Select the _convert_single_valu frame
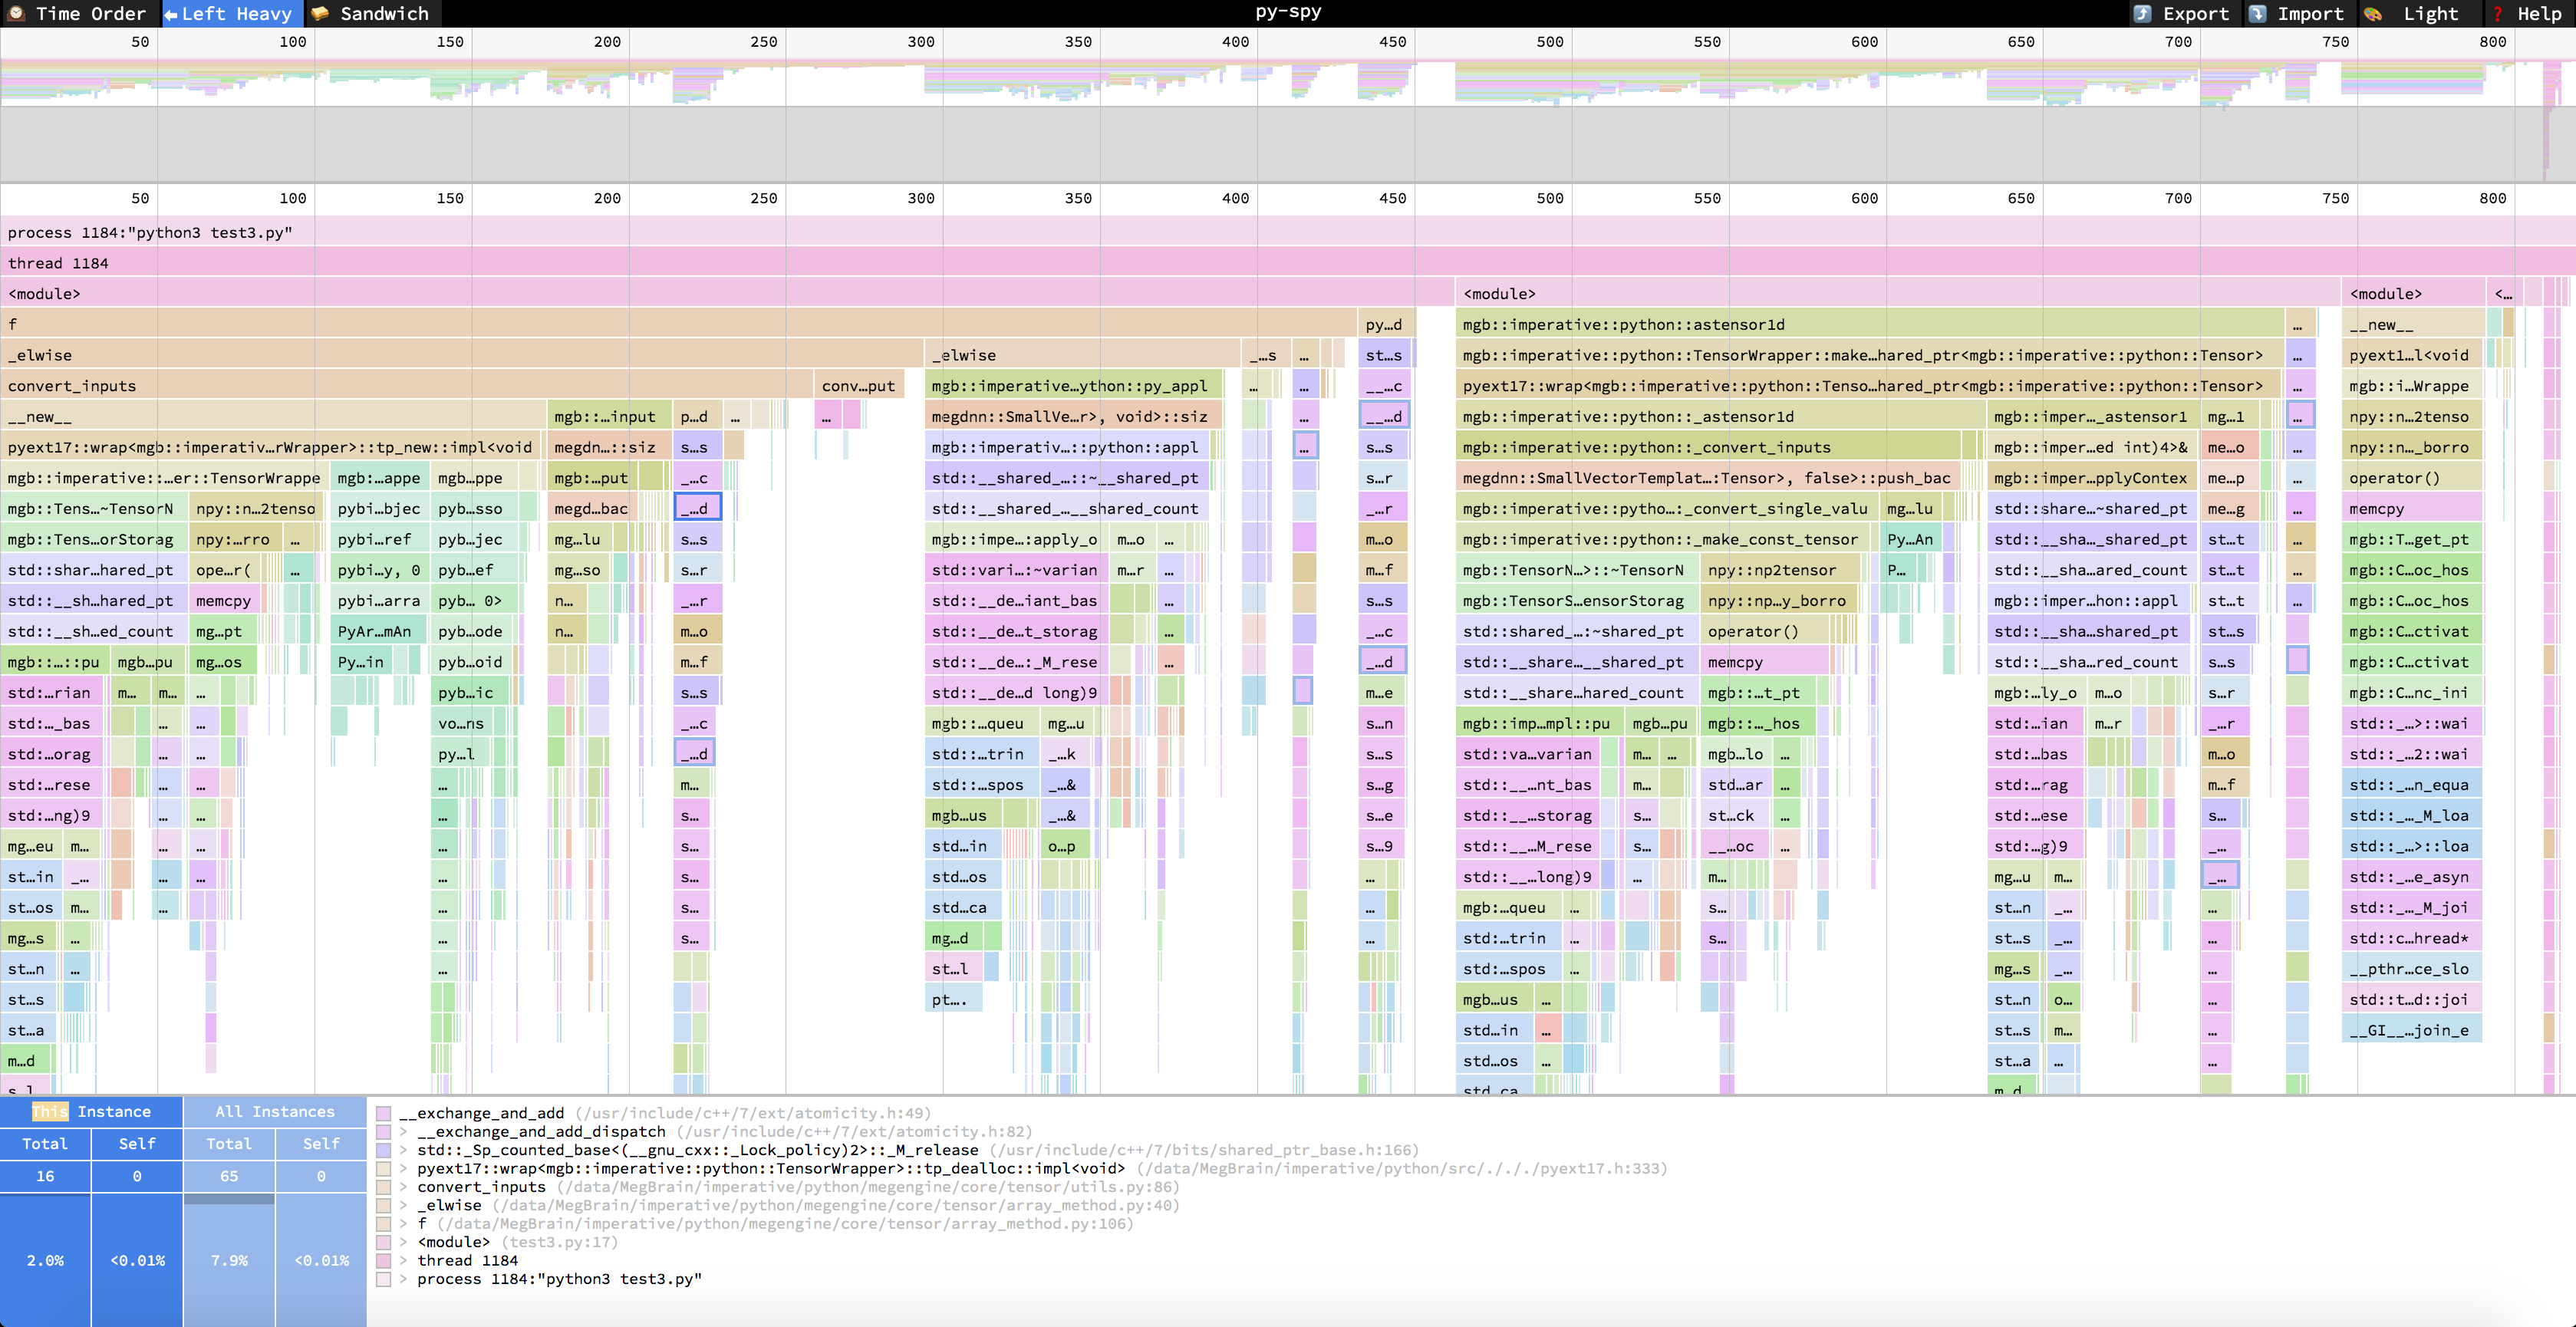2576x1327 pixels. click(x=1666, y=508)
